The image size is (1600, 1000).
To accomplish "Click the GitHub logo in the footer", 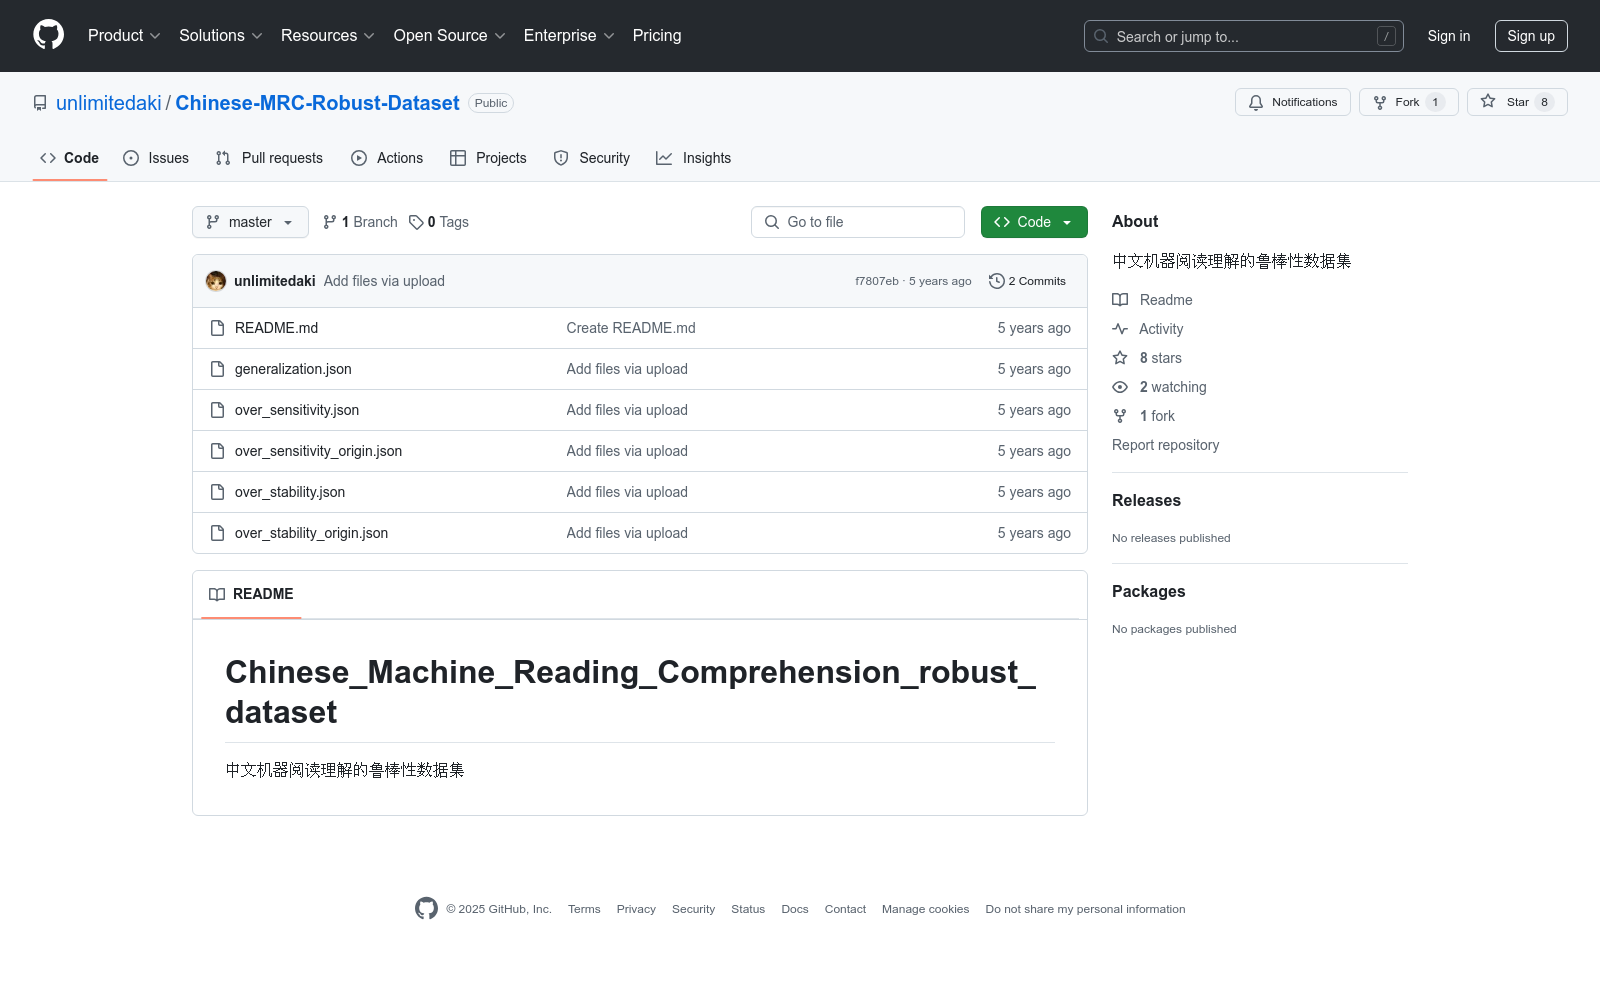I will click(x=426, y=908).
